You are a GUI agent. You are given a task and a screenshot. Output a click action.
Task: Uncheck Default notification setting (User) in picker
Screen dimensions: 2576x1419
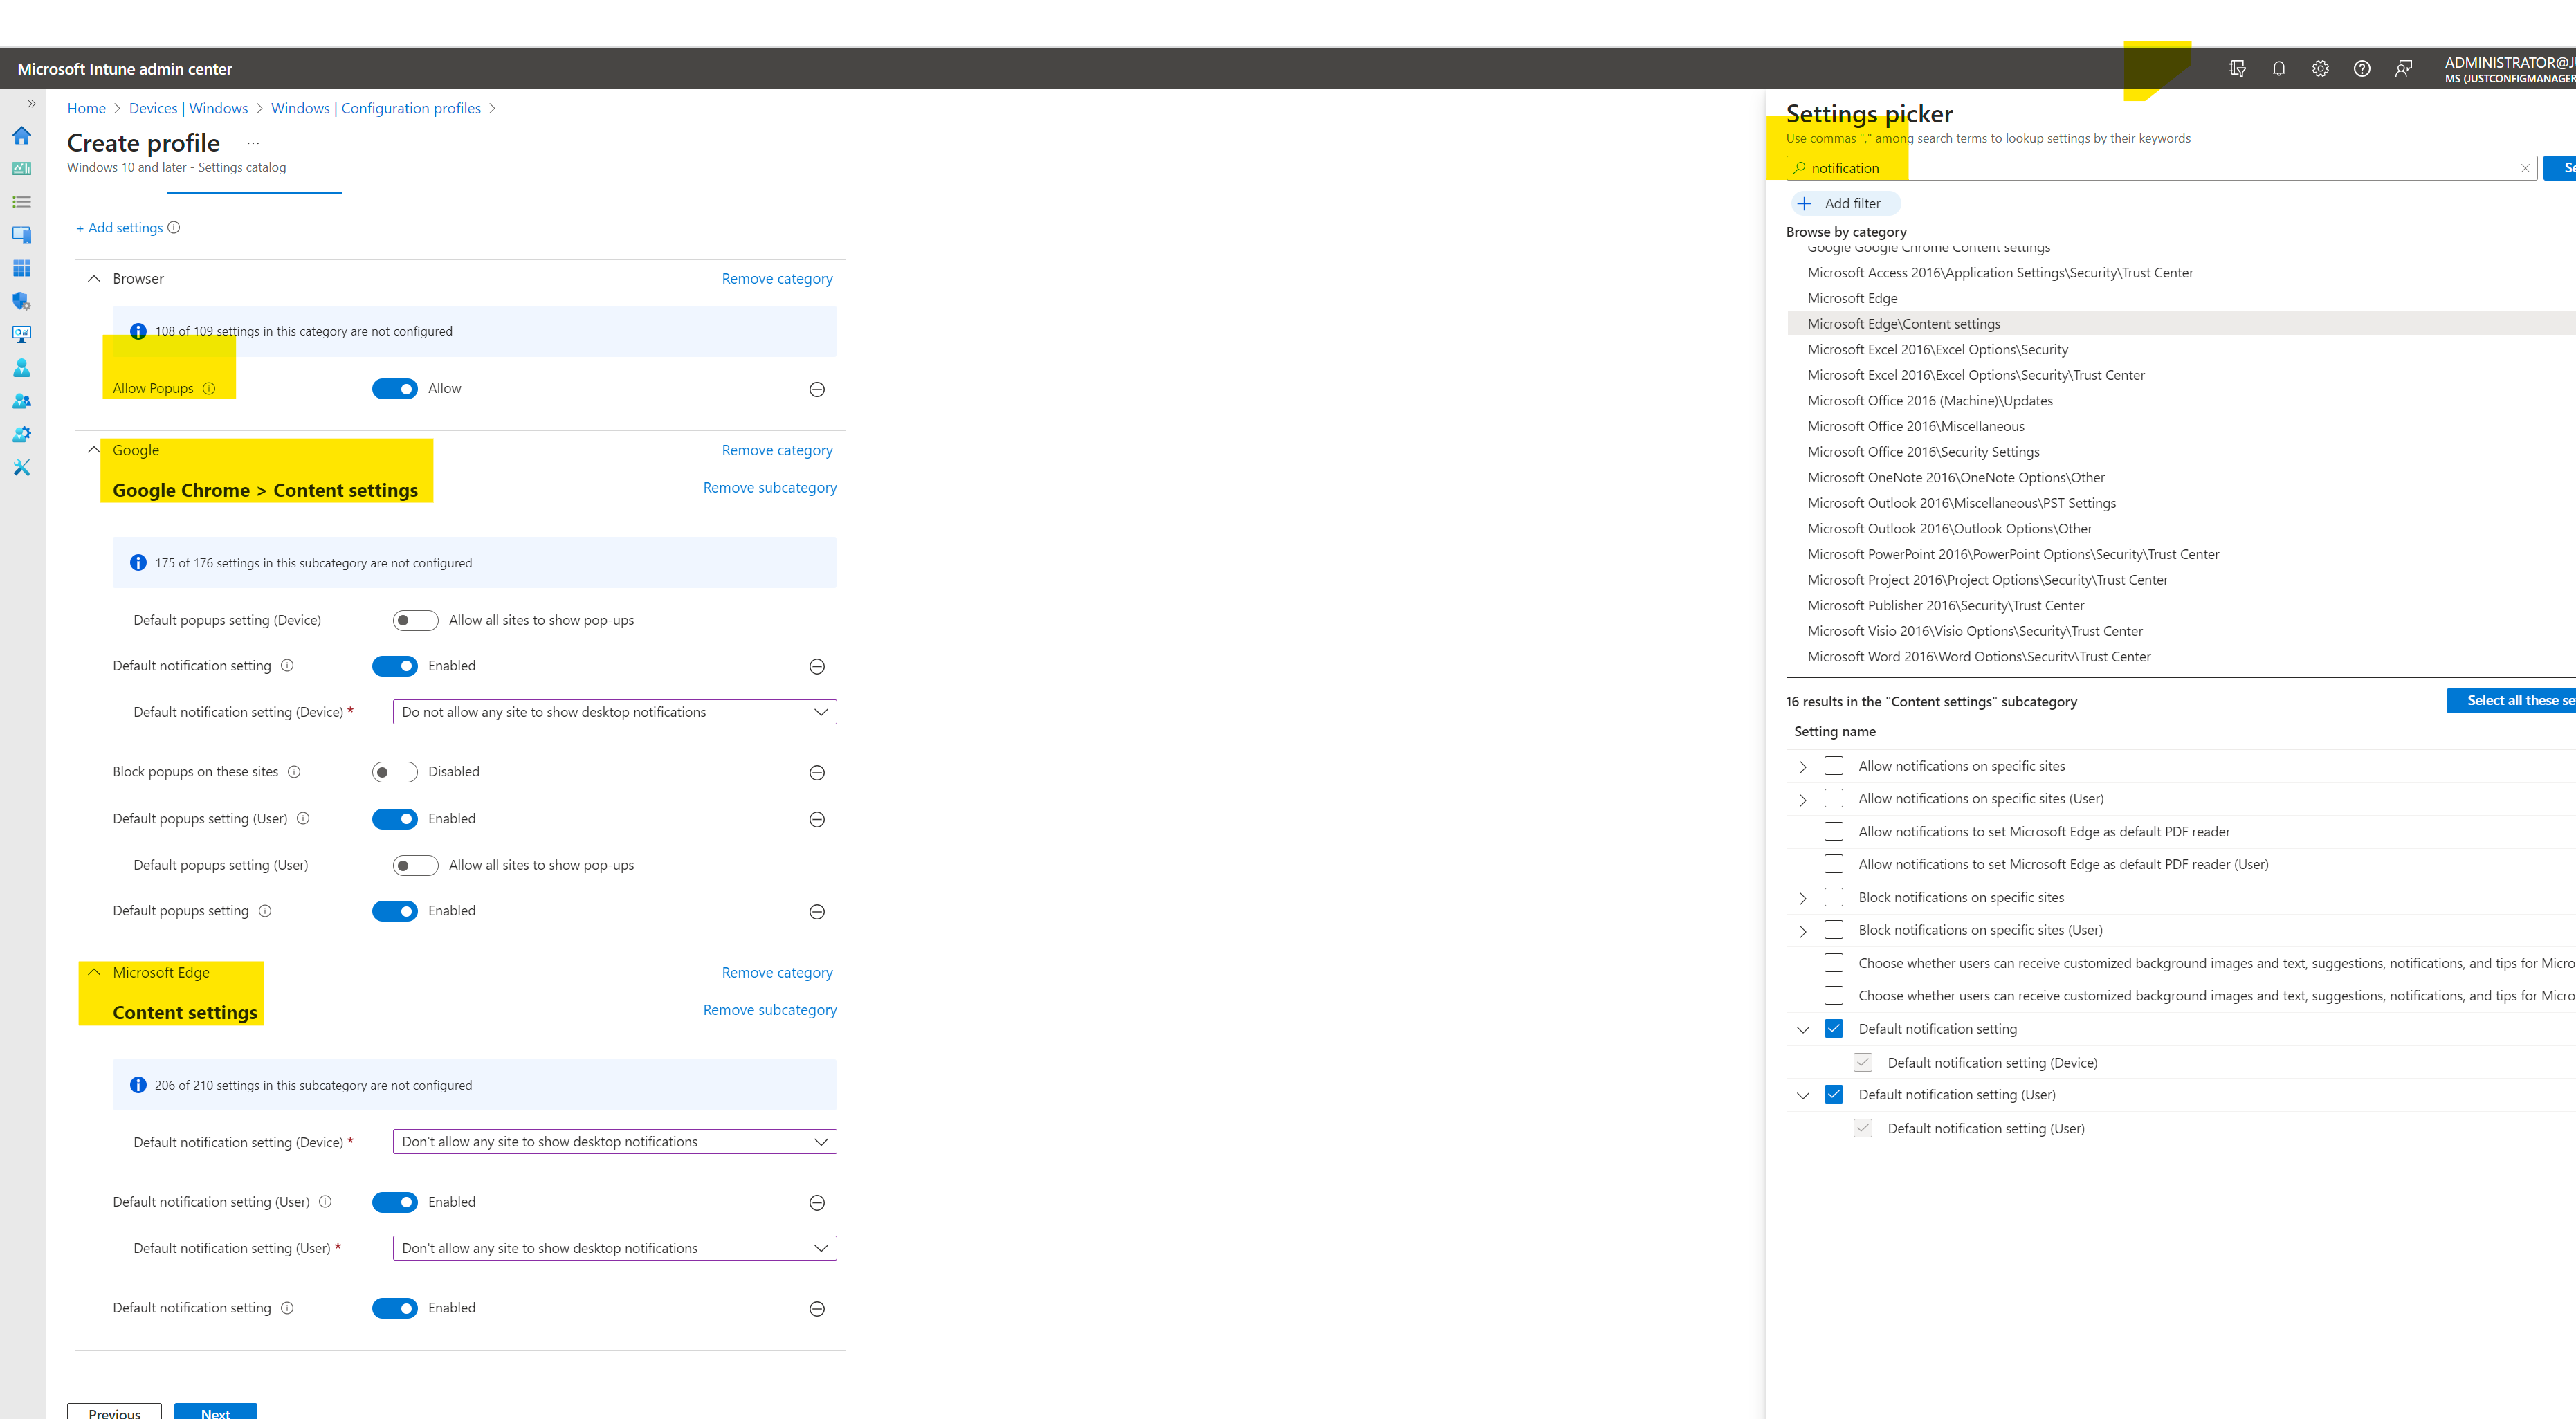(1833, 1094)
